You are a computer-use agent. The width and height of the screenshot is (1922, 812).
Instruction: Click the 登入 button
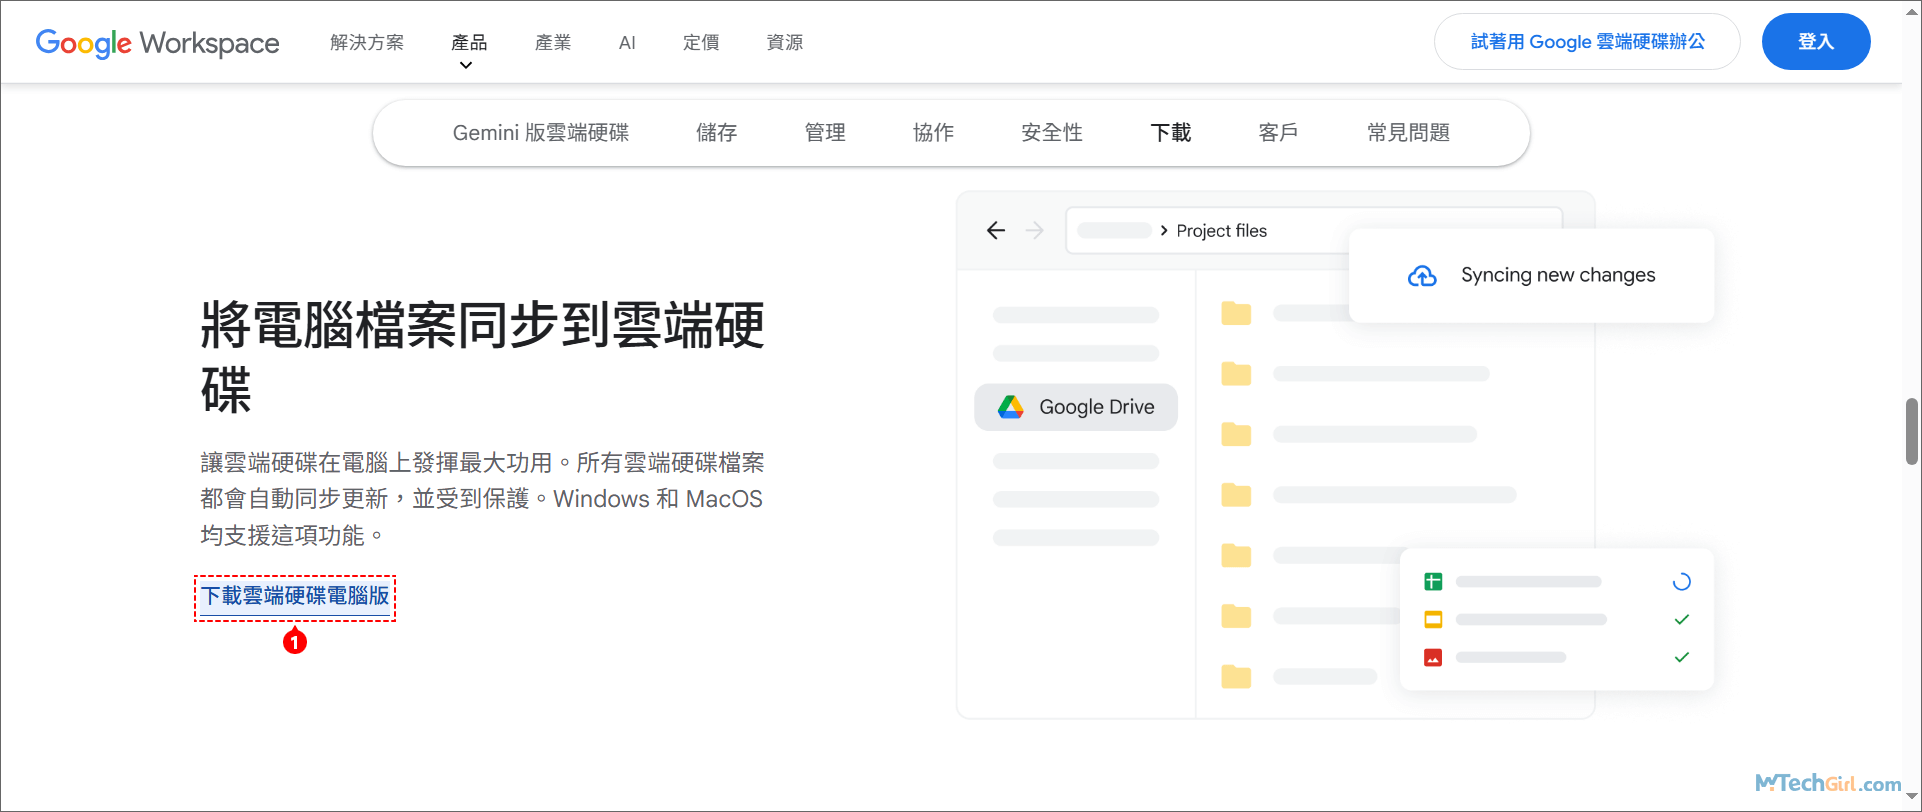tap(1816, 42)
